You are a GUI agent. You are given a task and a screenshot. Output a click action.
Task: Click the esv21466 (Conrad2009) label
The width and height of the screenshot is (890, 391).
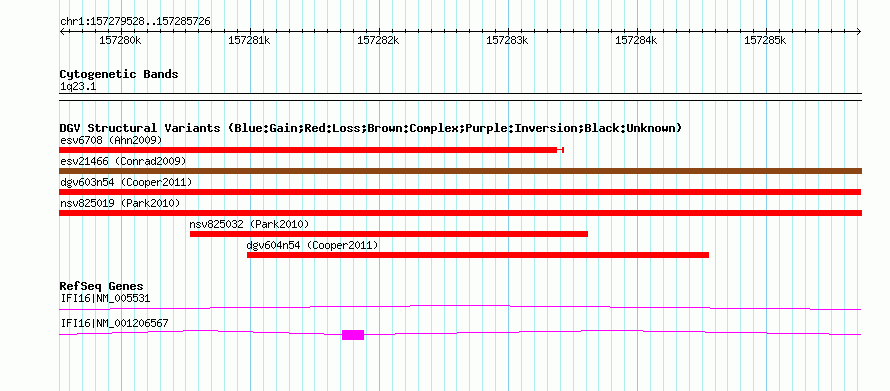(x=123, y=161)
